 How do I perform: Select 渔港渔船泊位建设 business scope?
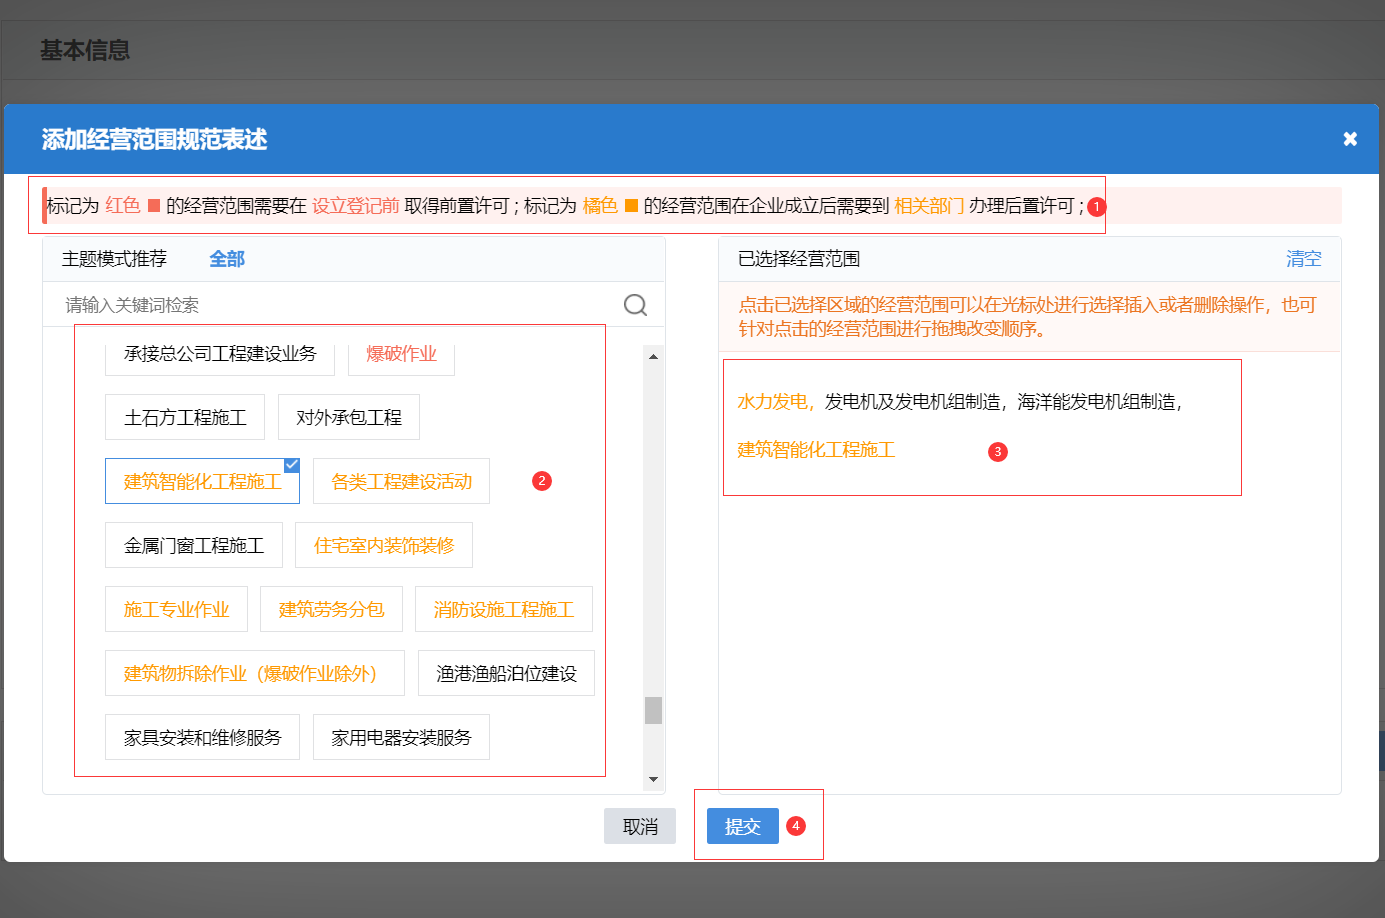click(506, 673)
